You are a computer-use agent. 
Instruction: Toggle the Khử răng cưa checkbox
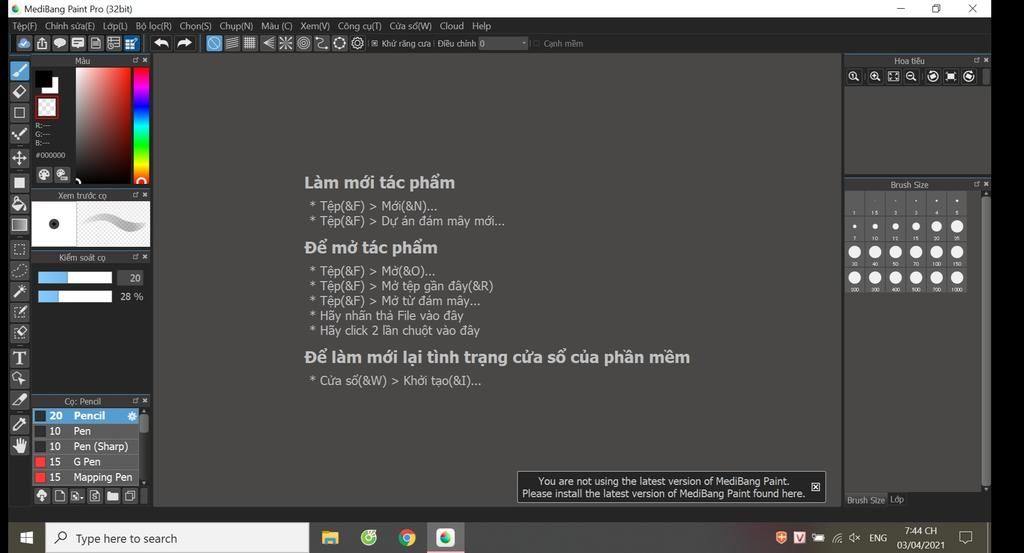pyautogui.click(x=375, y=44)
